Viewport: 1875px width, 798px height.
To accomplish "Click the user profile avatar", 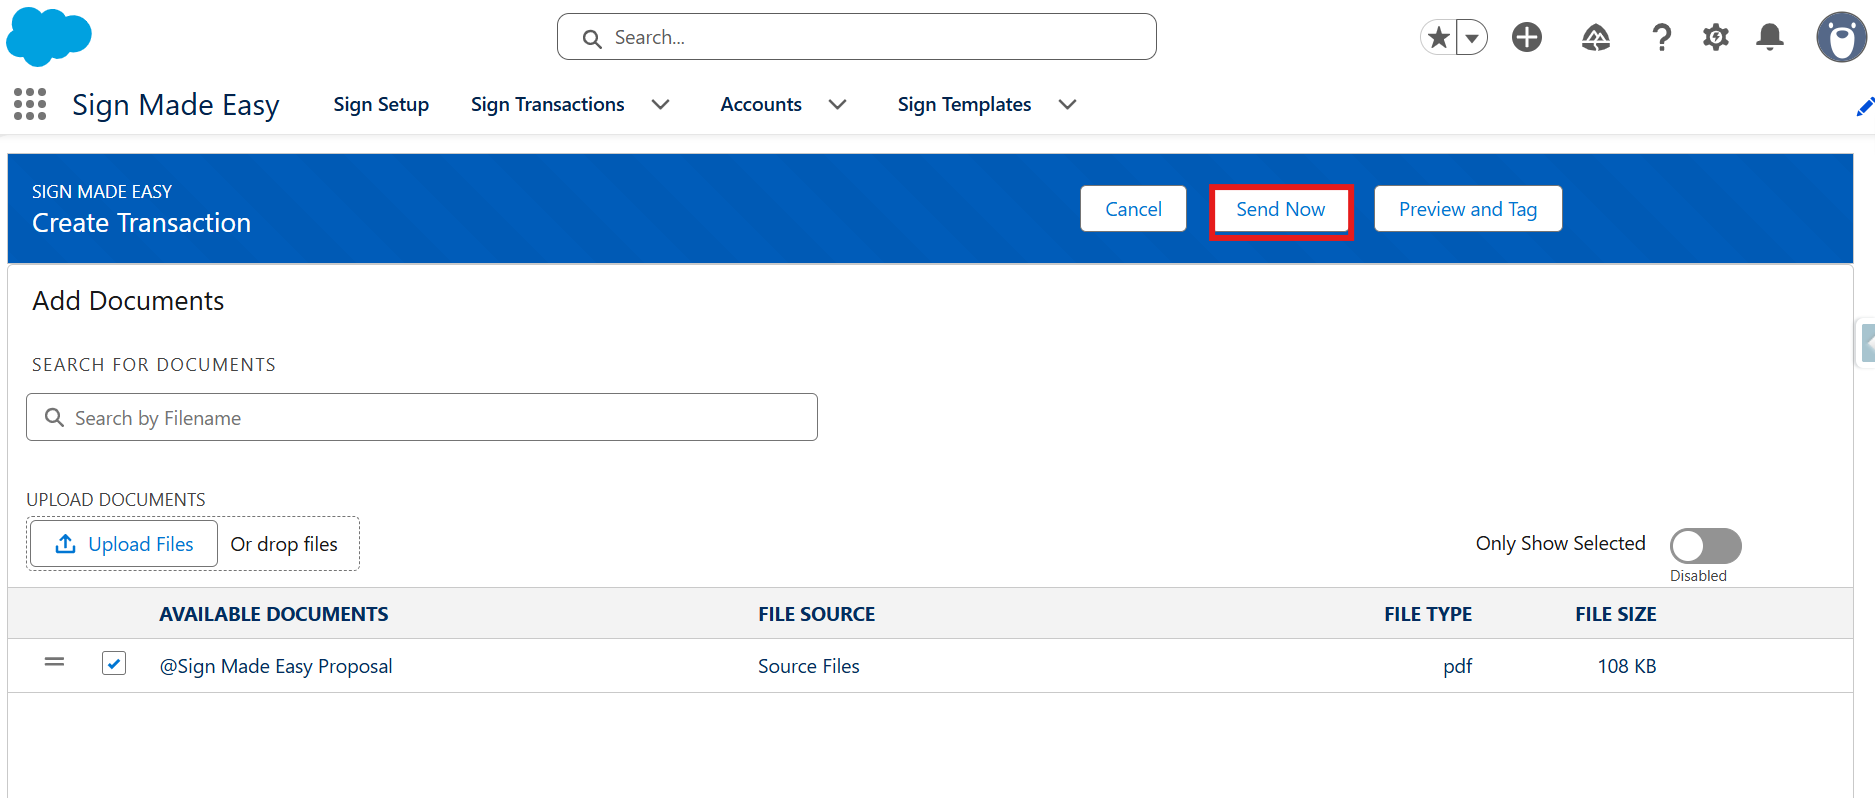I will click(x=1841, y=38).
